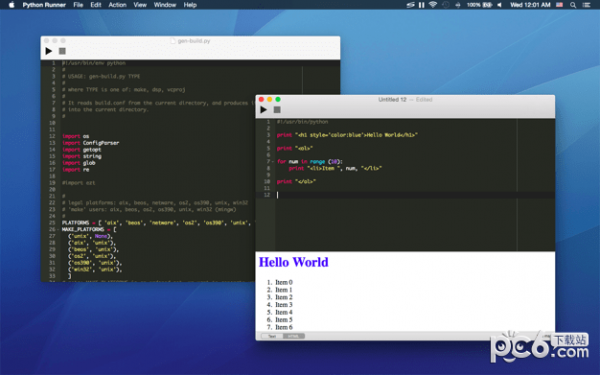This screenshot has height=375, width=600.
Task: Open the Python Runner application menu
Action: tap(44, 5)
